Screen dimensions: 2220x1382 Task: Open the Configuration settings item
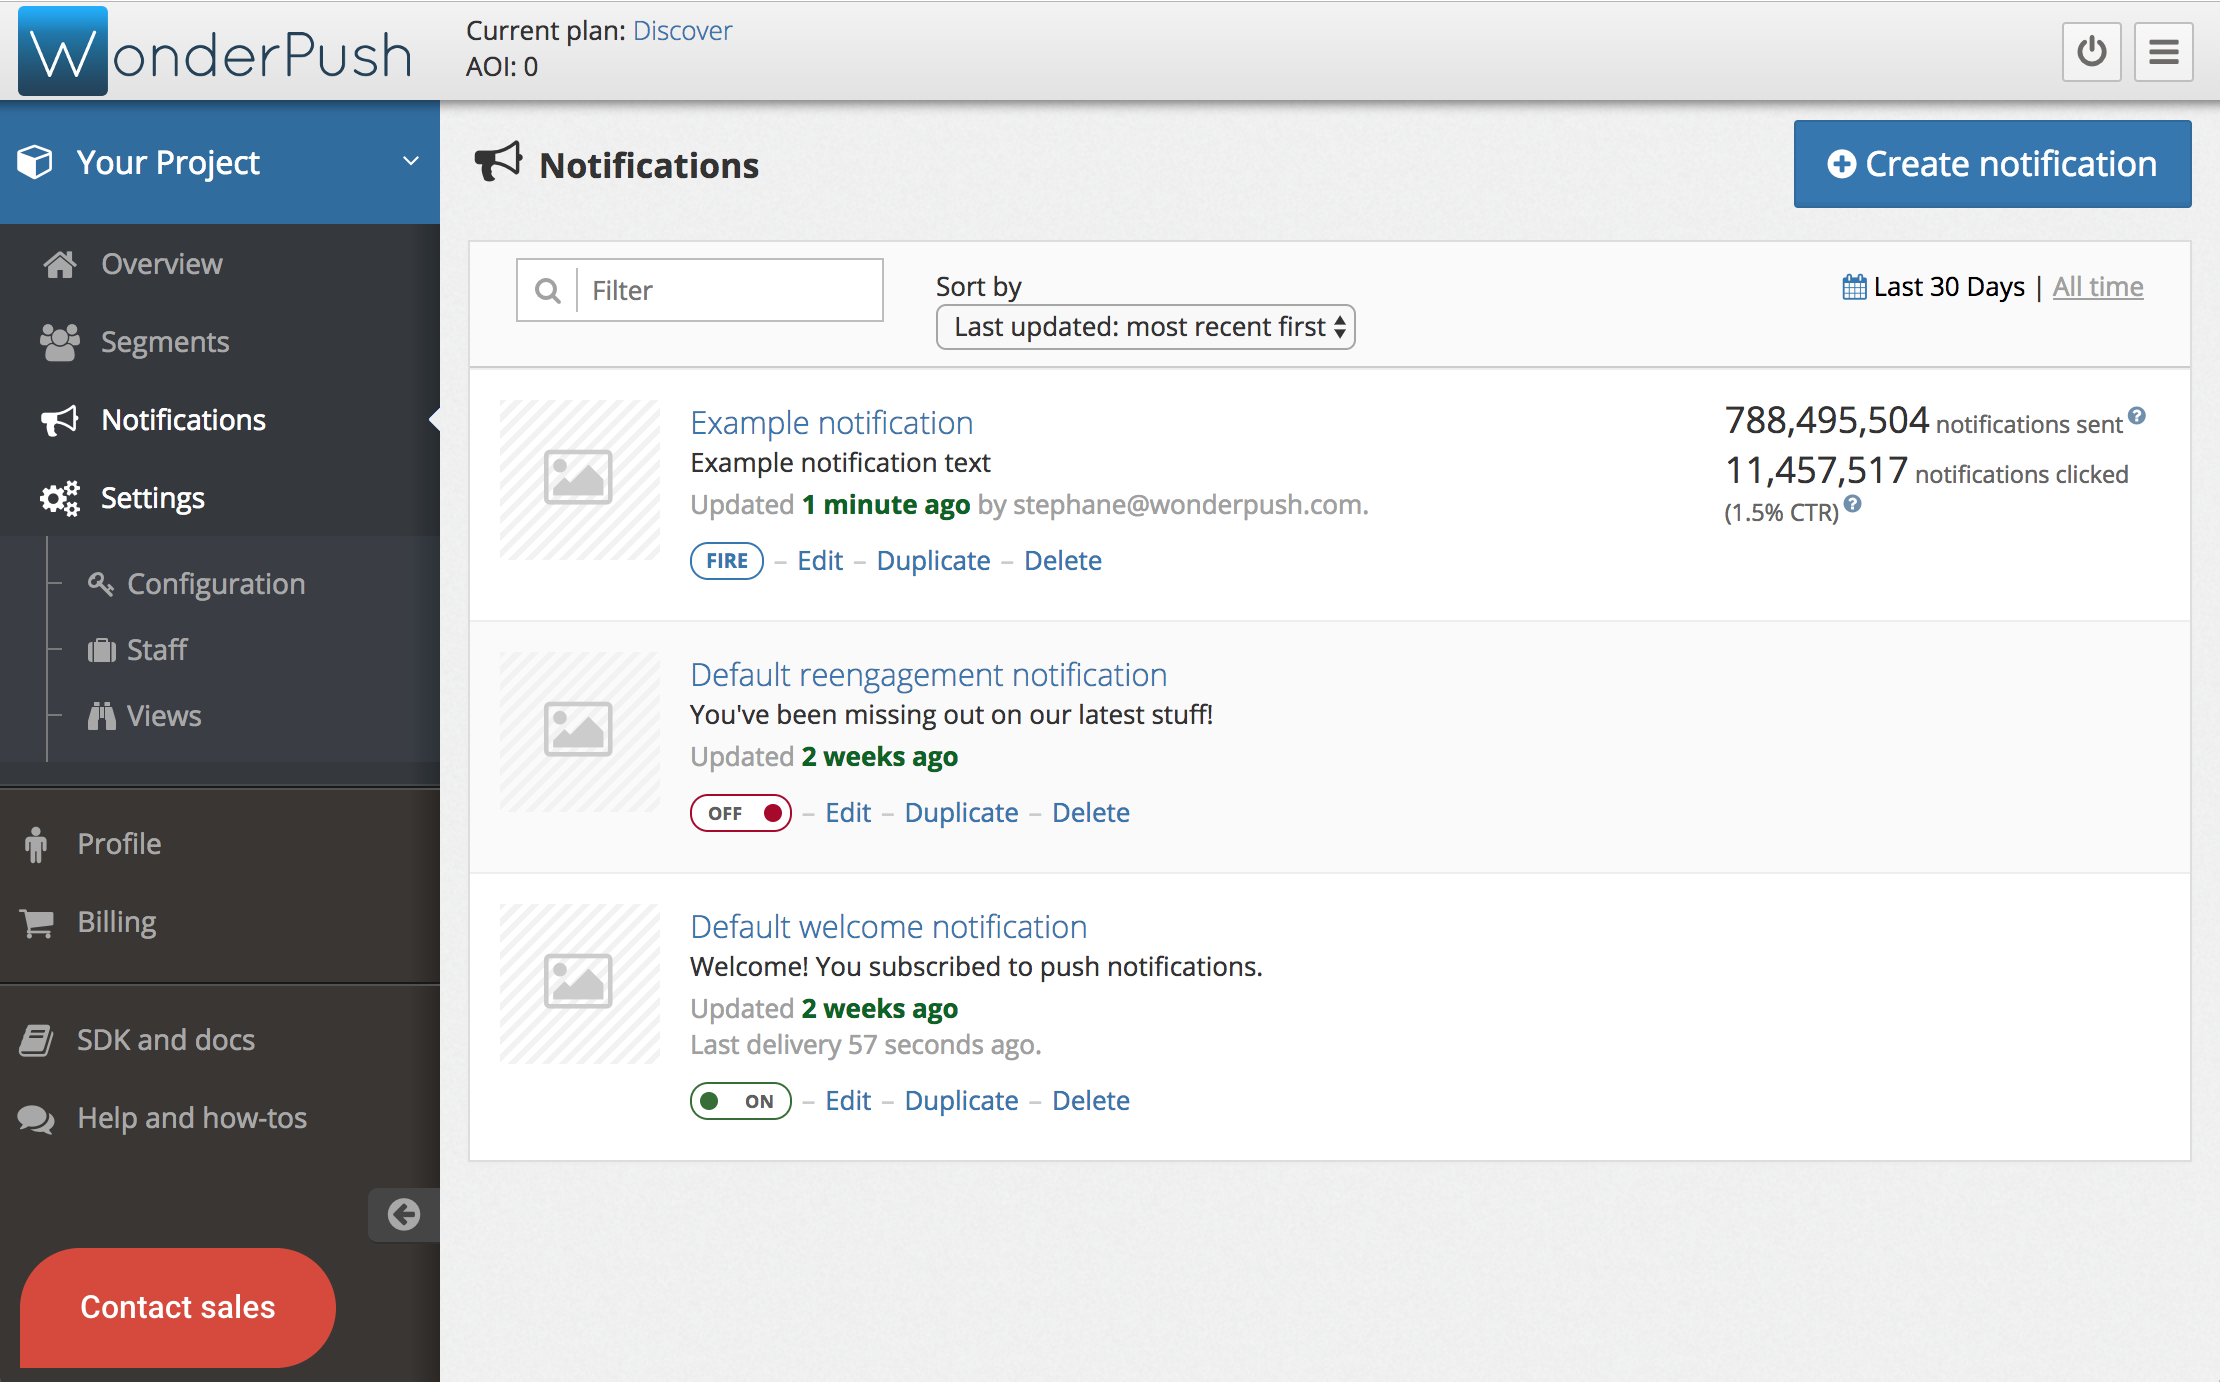point(215,584)
